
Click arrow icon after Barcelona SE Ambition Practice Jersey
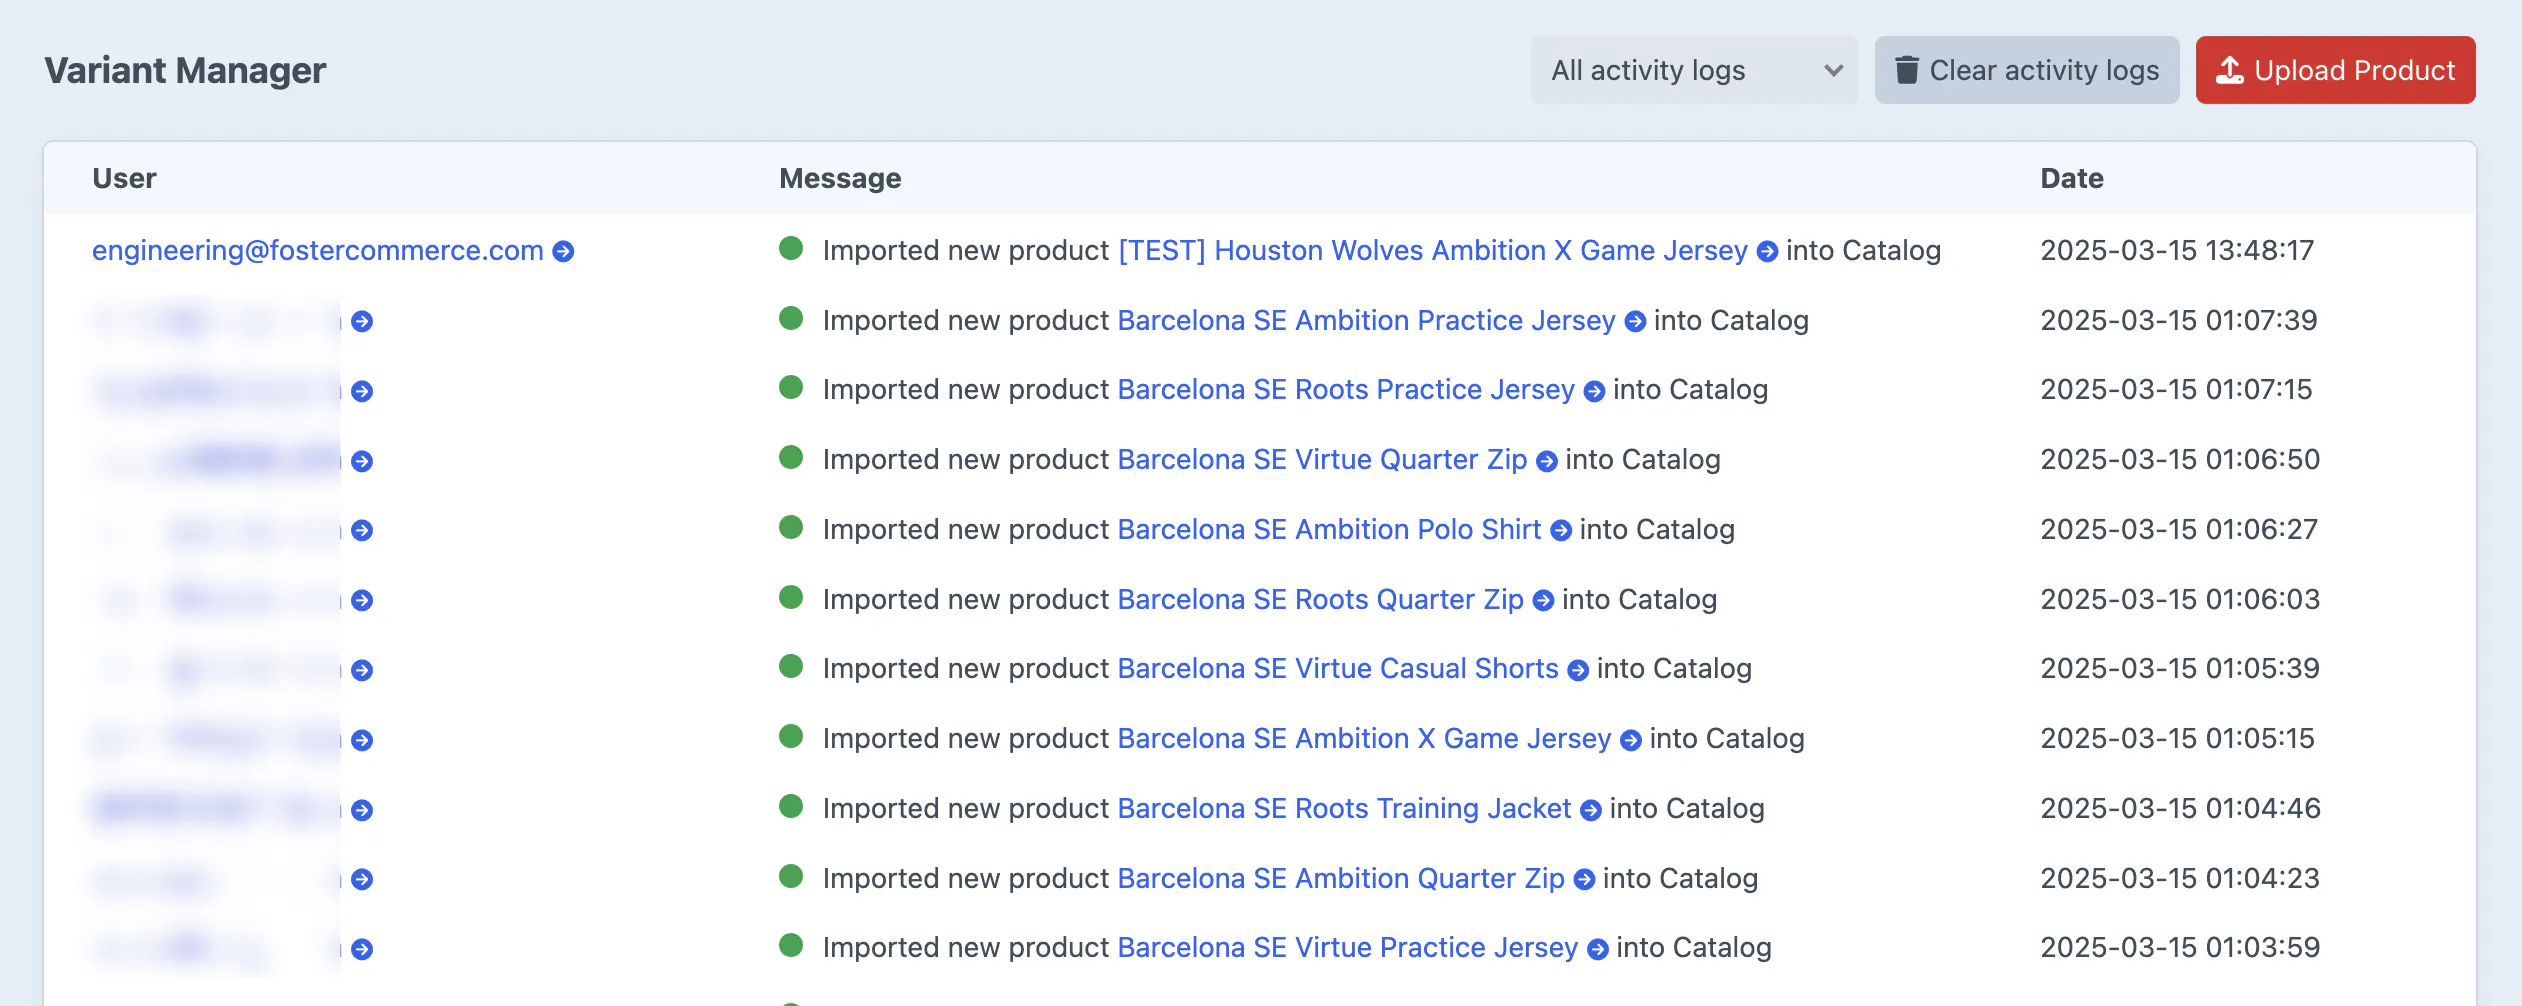(1635, 322)
